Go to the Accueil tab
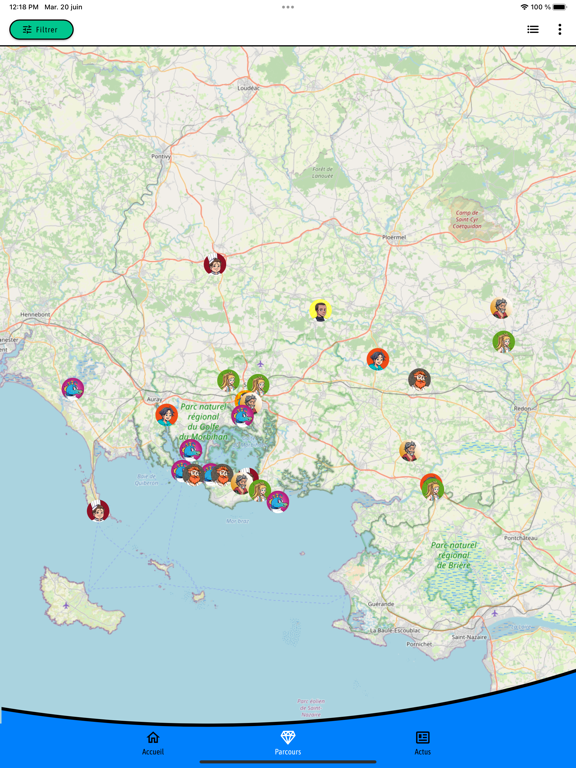This screenshot has height=768, width=576. [153, 743]
